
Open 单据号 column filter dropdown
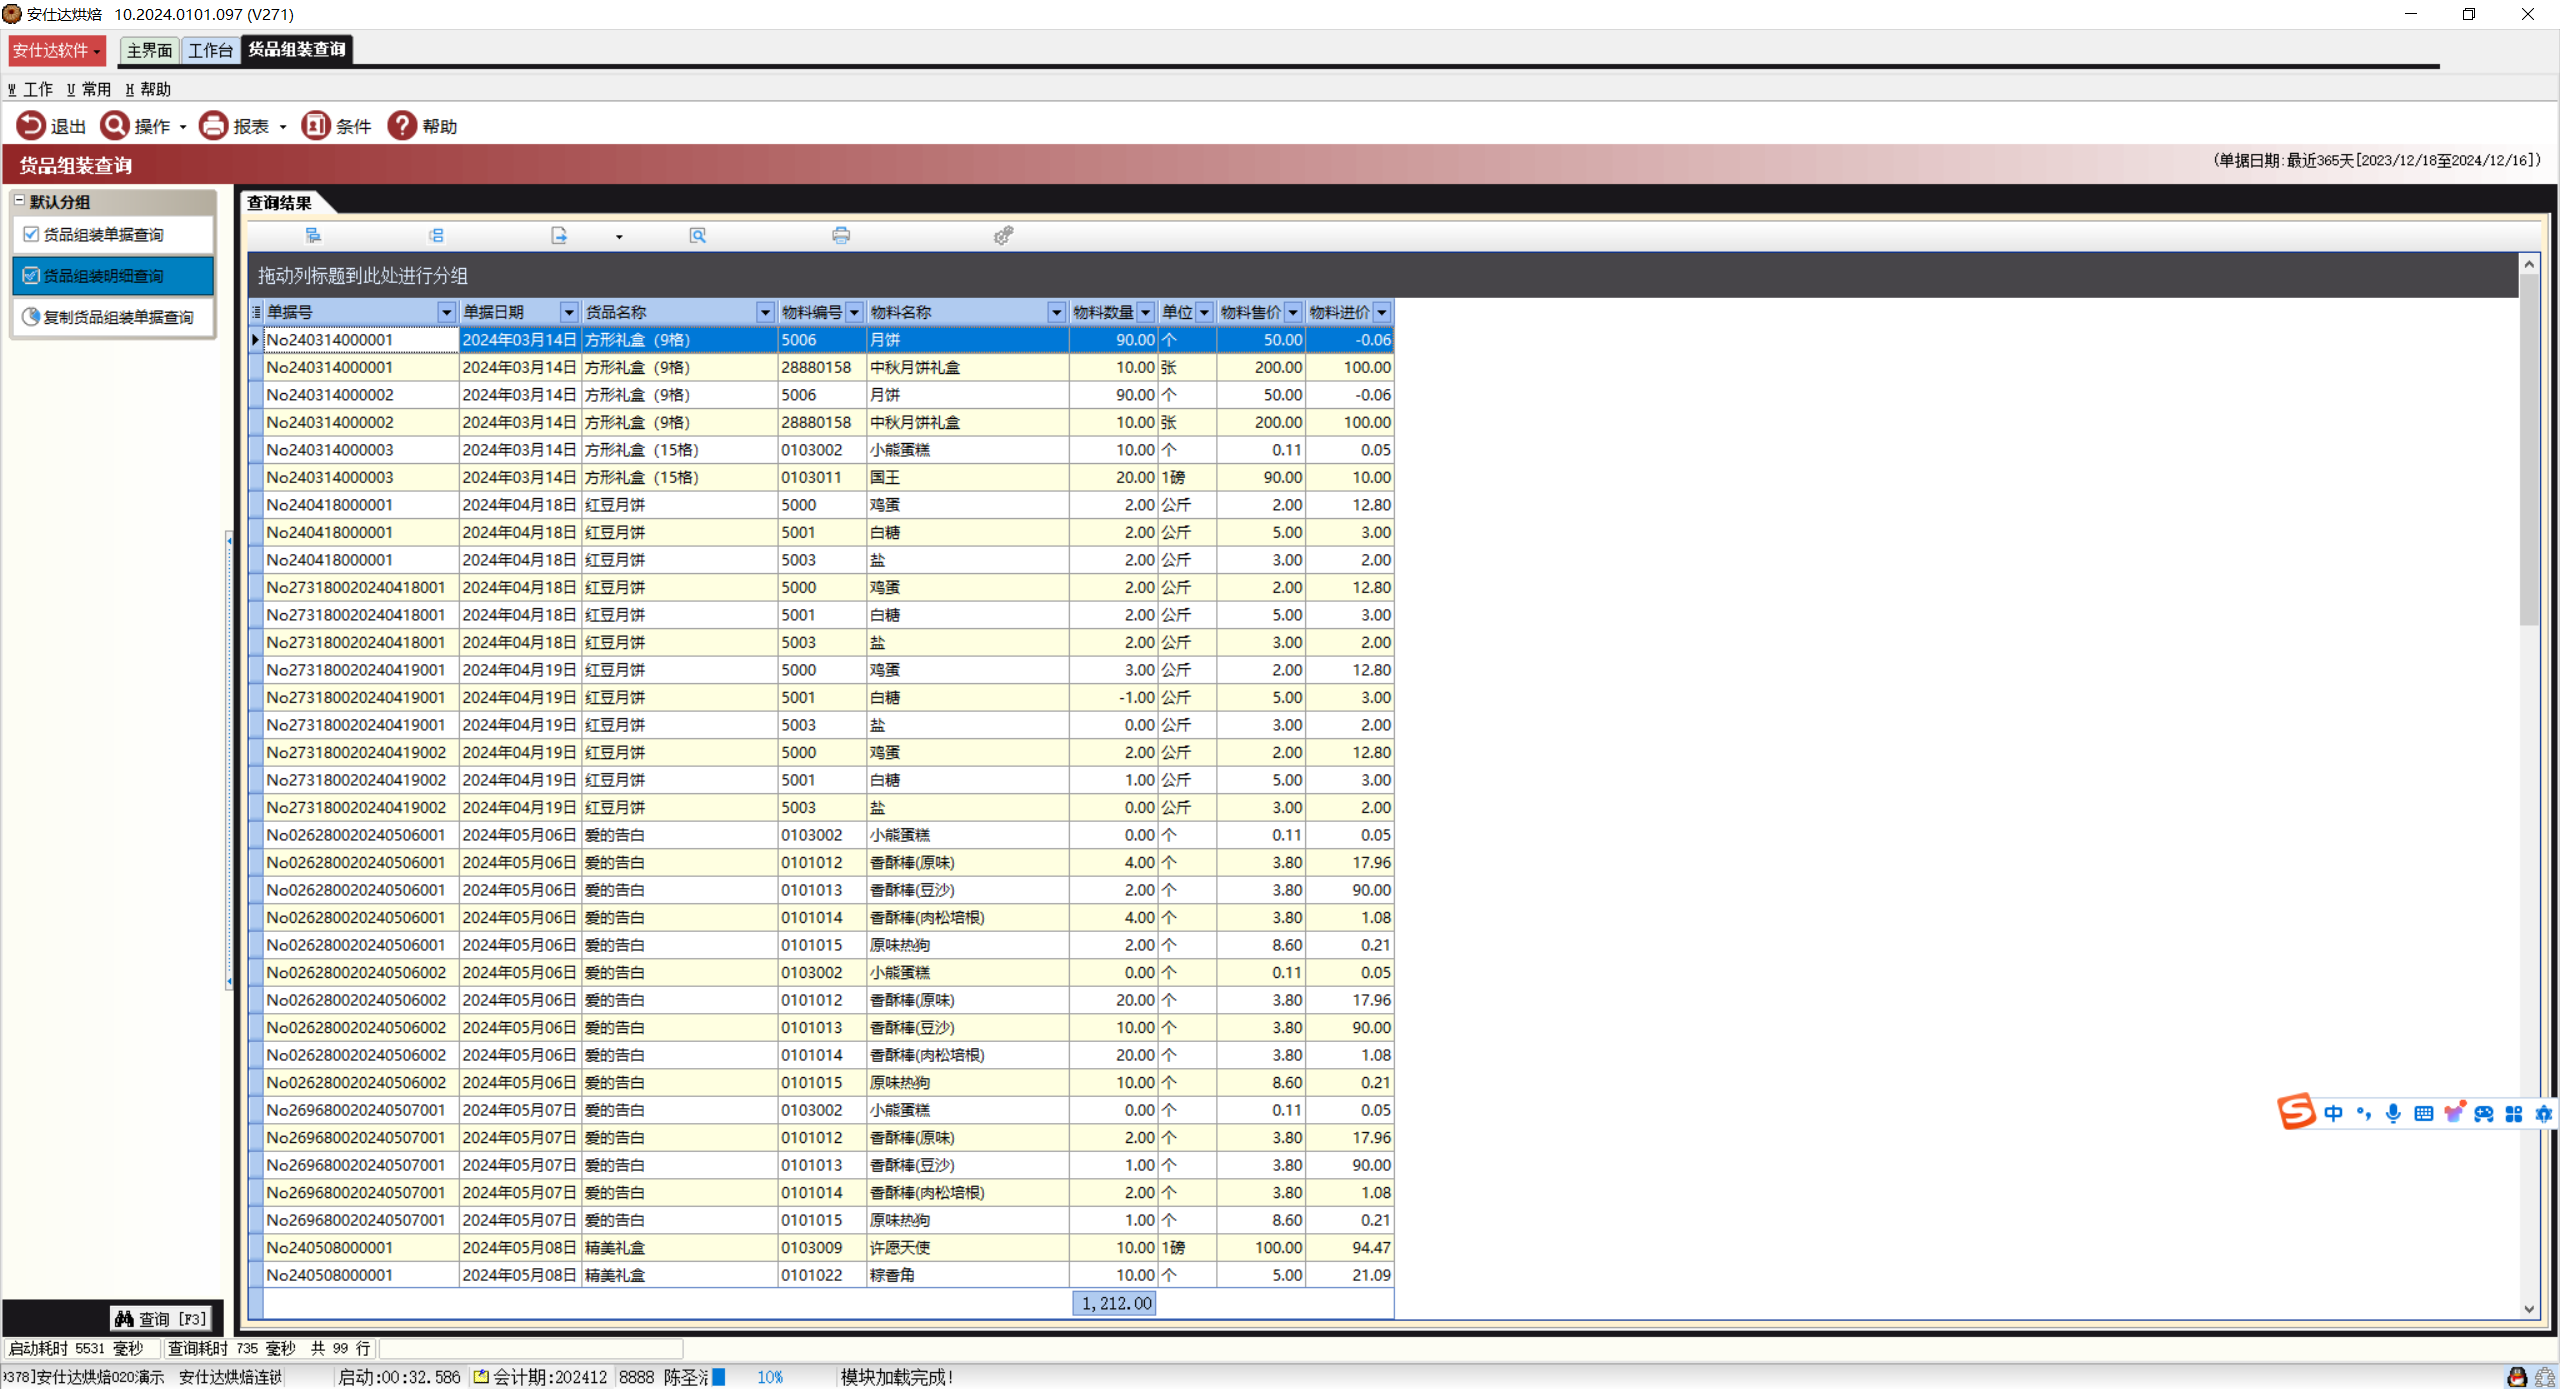(x=446, y=312)
